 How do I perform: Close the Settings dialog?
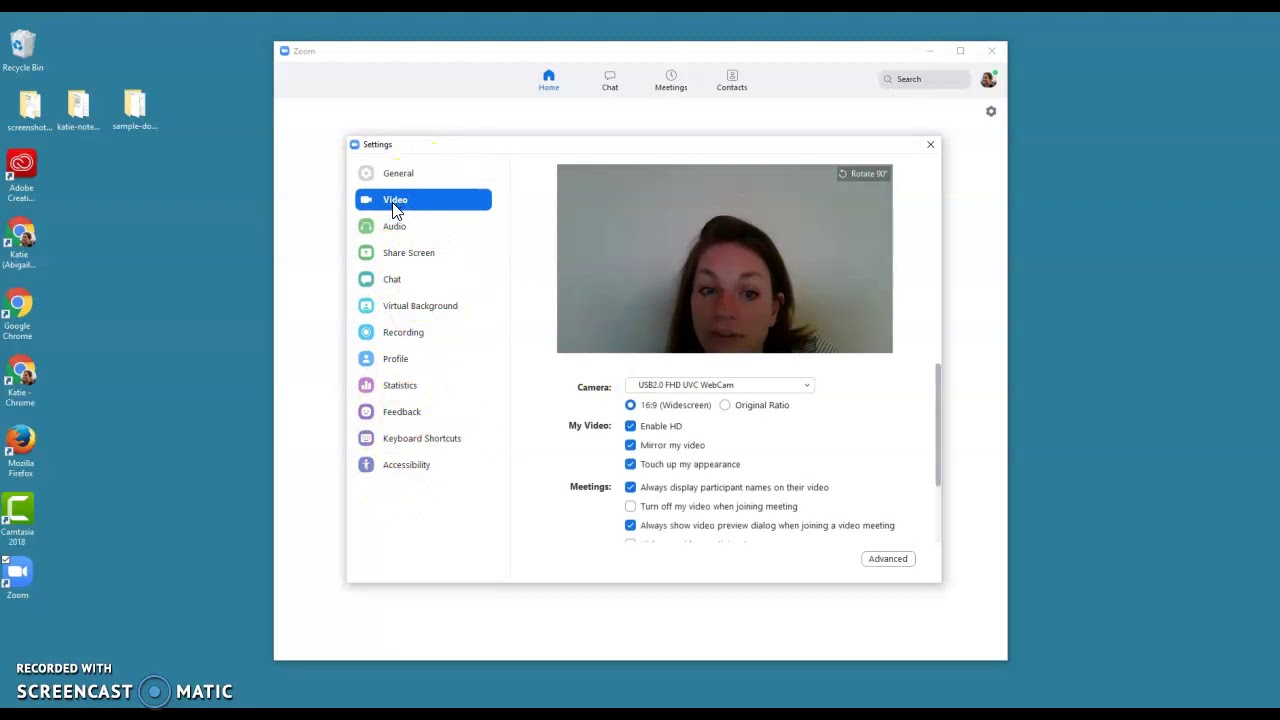coord(930,145)
